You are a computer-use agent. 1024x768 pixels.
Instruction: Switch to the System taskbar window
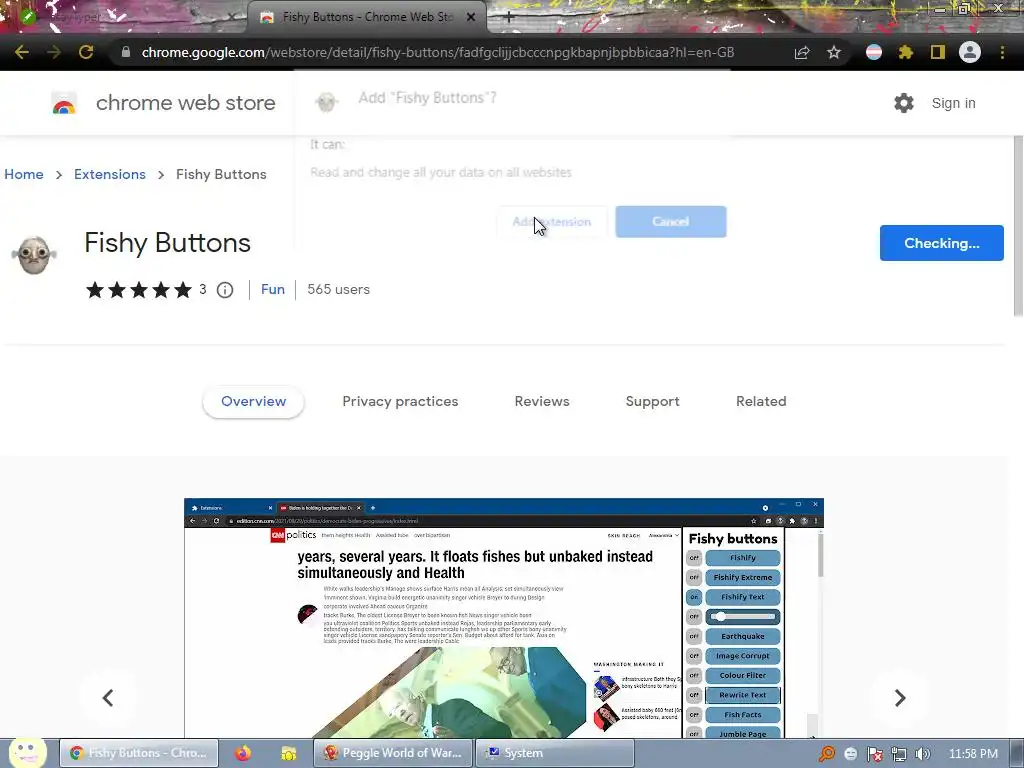coord(554,753)
